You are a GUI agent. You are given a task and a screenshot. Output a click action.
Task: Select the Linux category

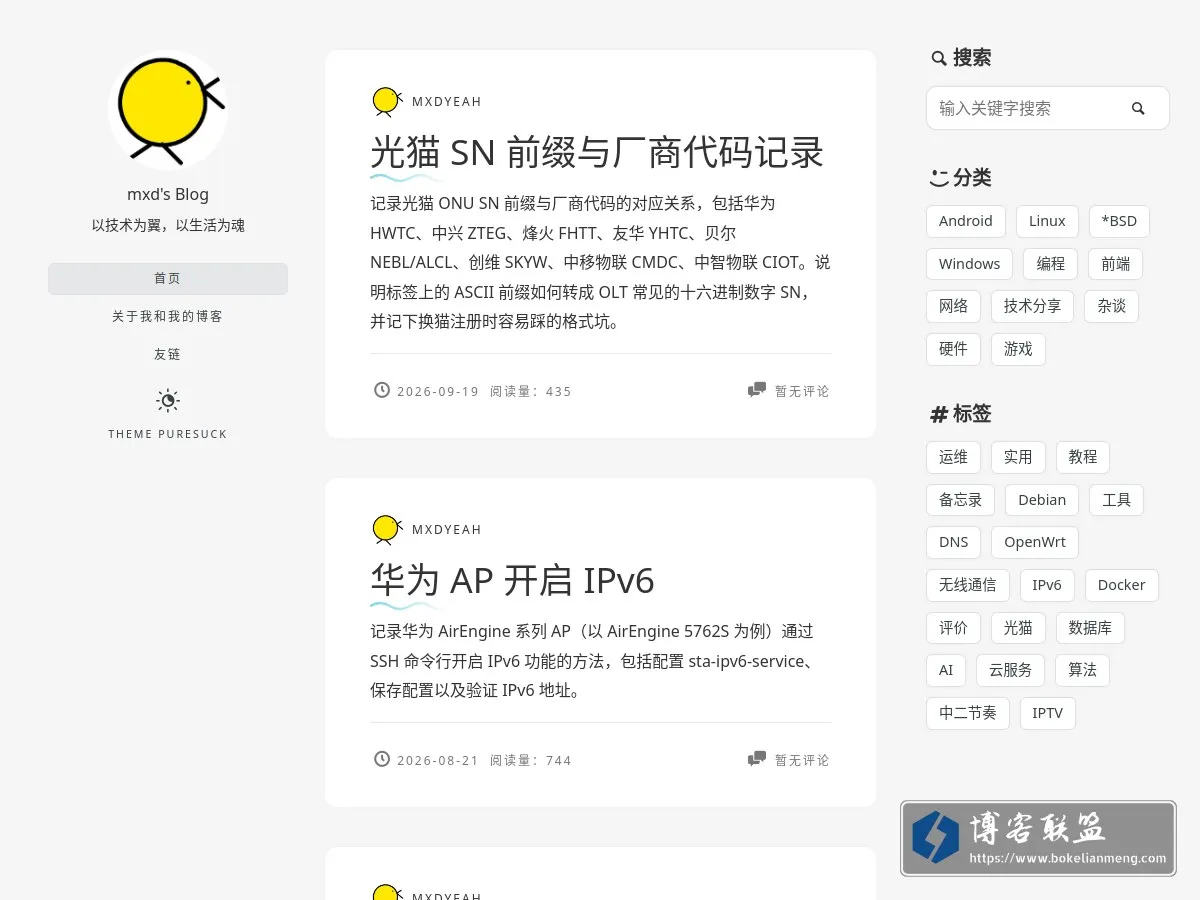[x=1047, y=221]
